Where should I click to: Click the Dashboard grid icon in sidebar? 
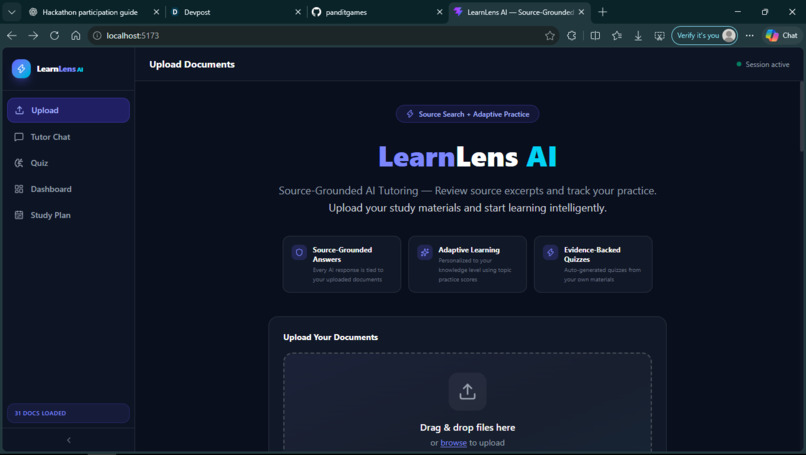pos(19,189)
